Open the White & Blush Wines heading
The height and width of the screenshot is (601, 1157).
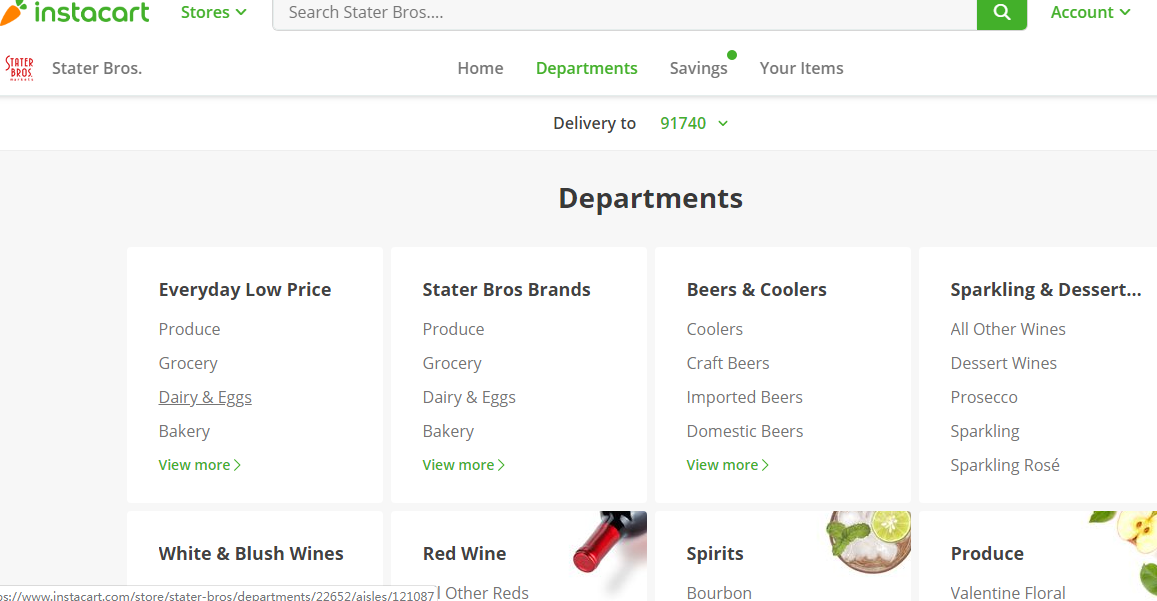click(x=251, y=554)
